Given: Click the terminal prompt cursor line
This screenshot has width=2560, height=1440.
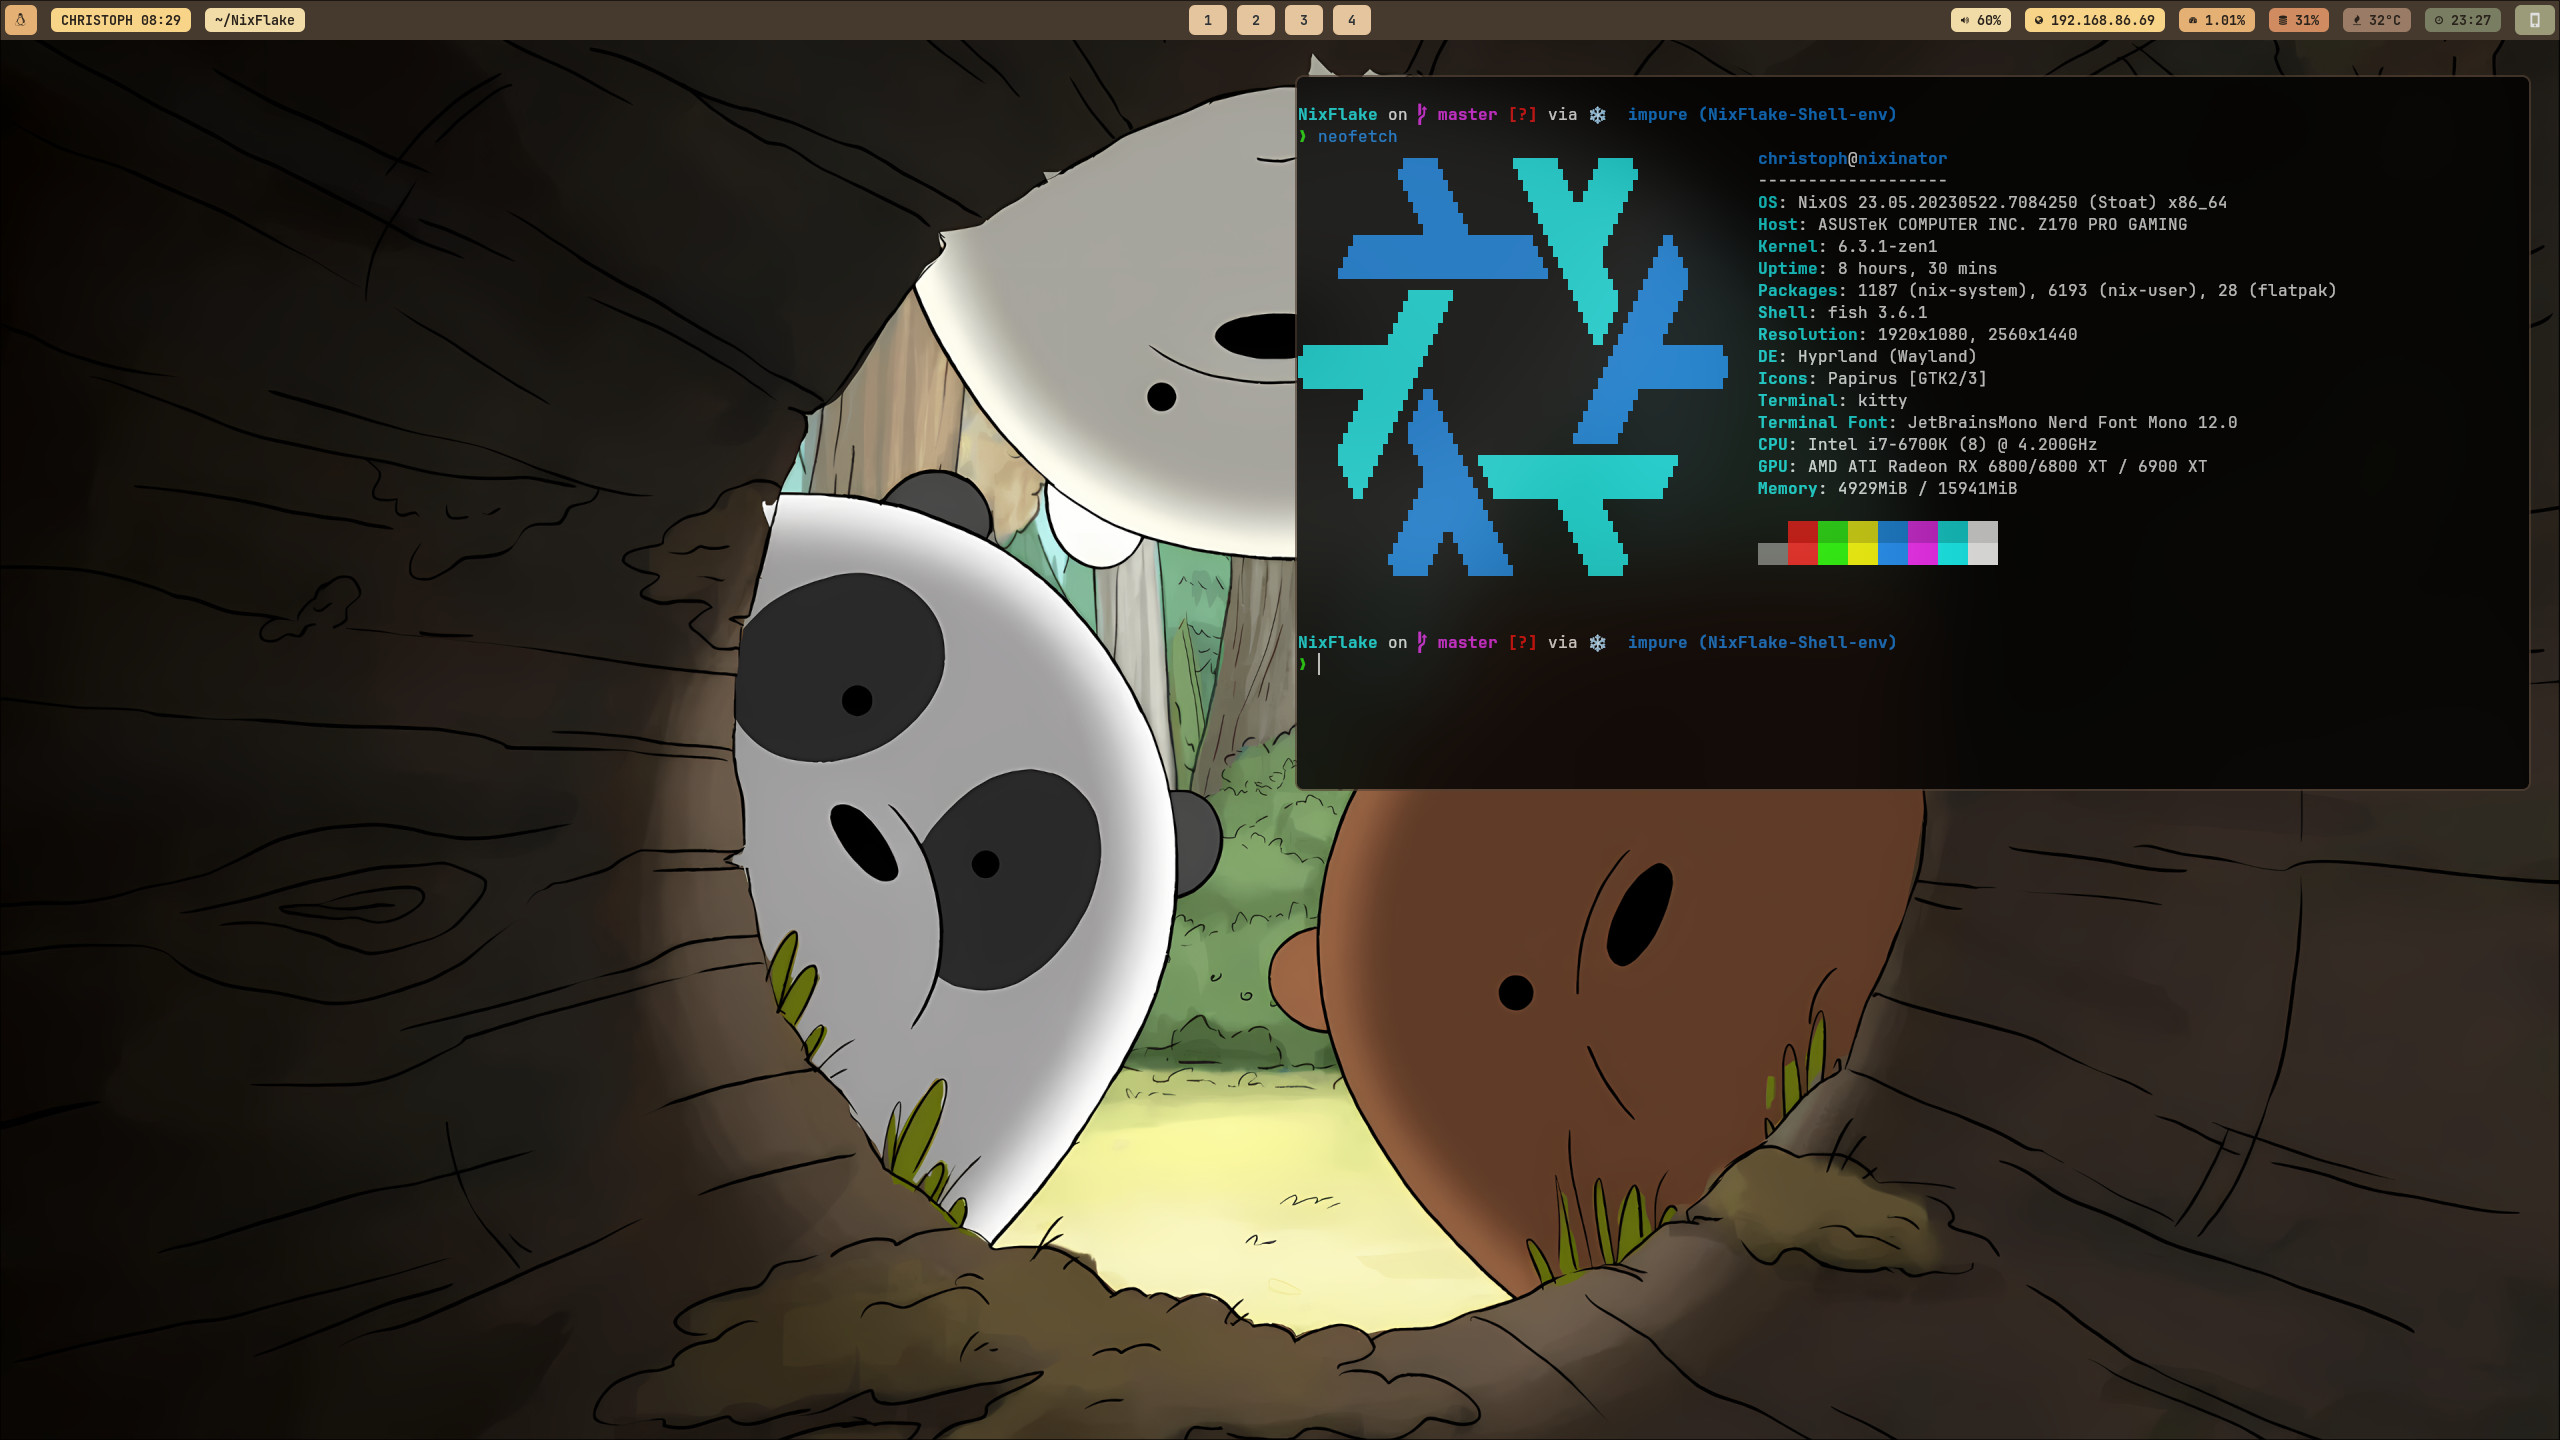Looking at the screenshot, I should click(1320, 665).
